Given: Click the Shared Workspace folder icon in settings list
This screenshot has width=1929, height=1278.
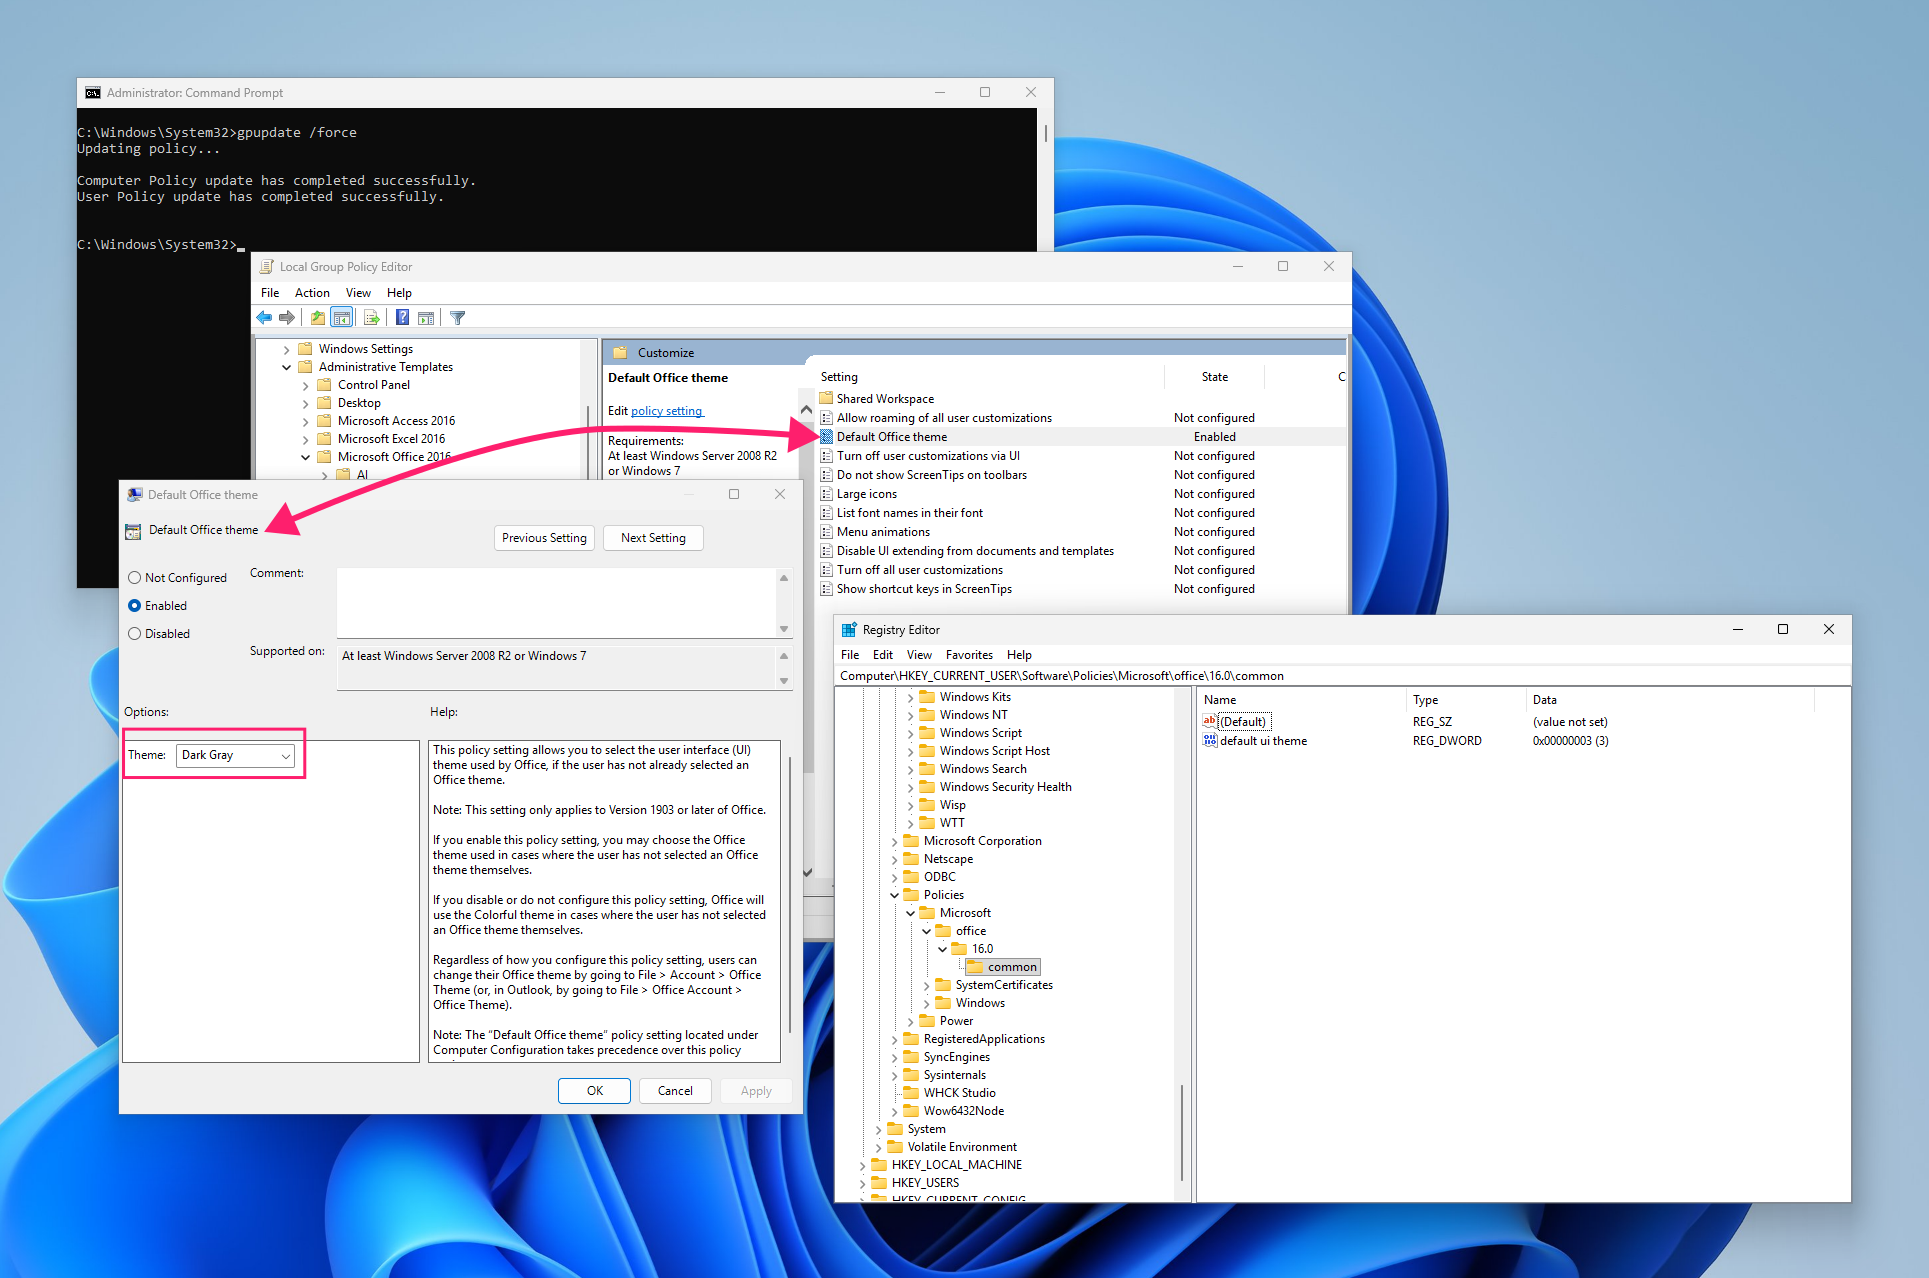Looking at the screenshot, I should [826, 398].
